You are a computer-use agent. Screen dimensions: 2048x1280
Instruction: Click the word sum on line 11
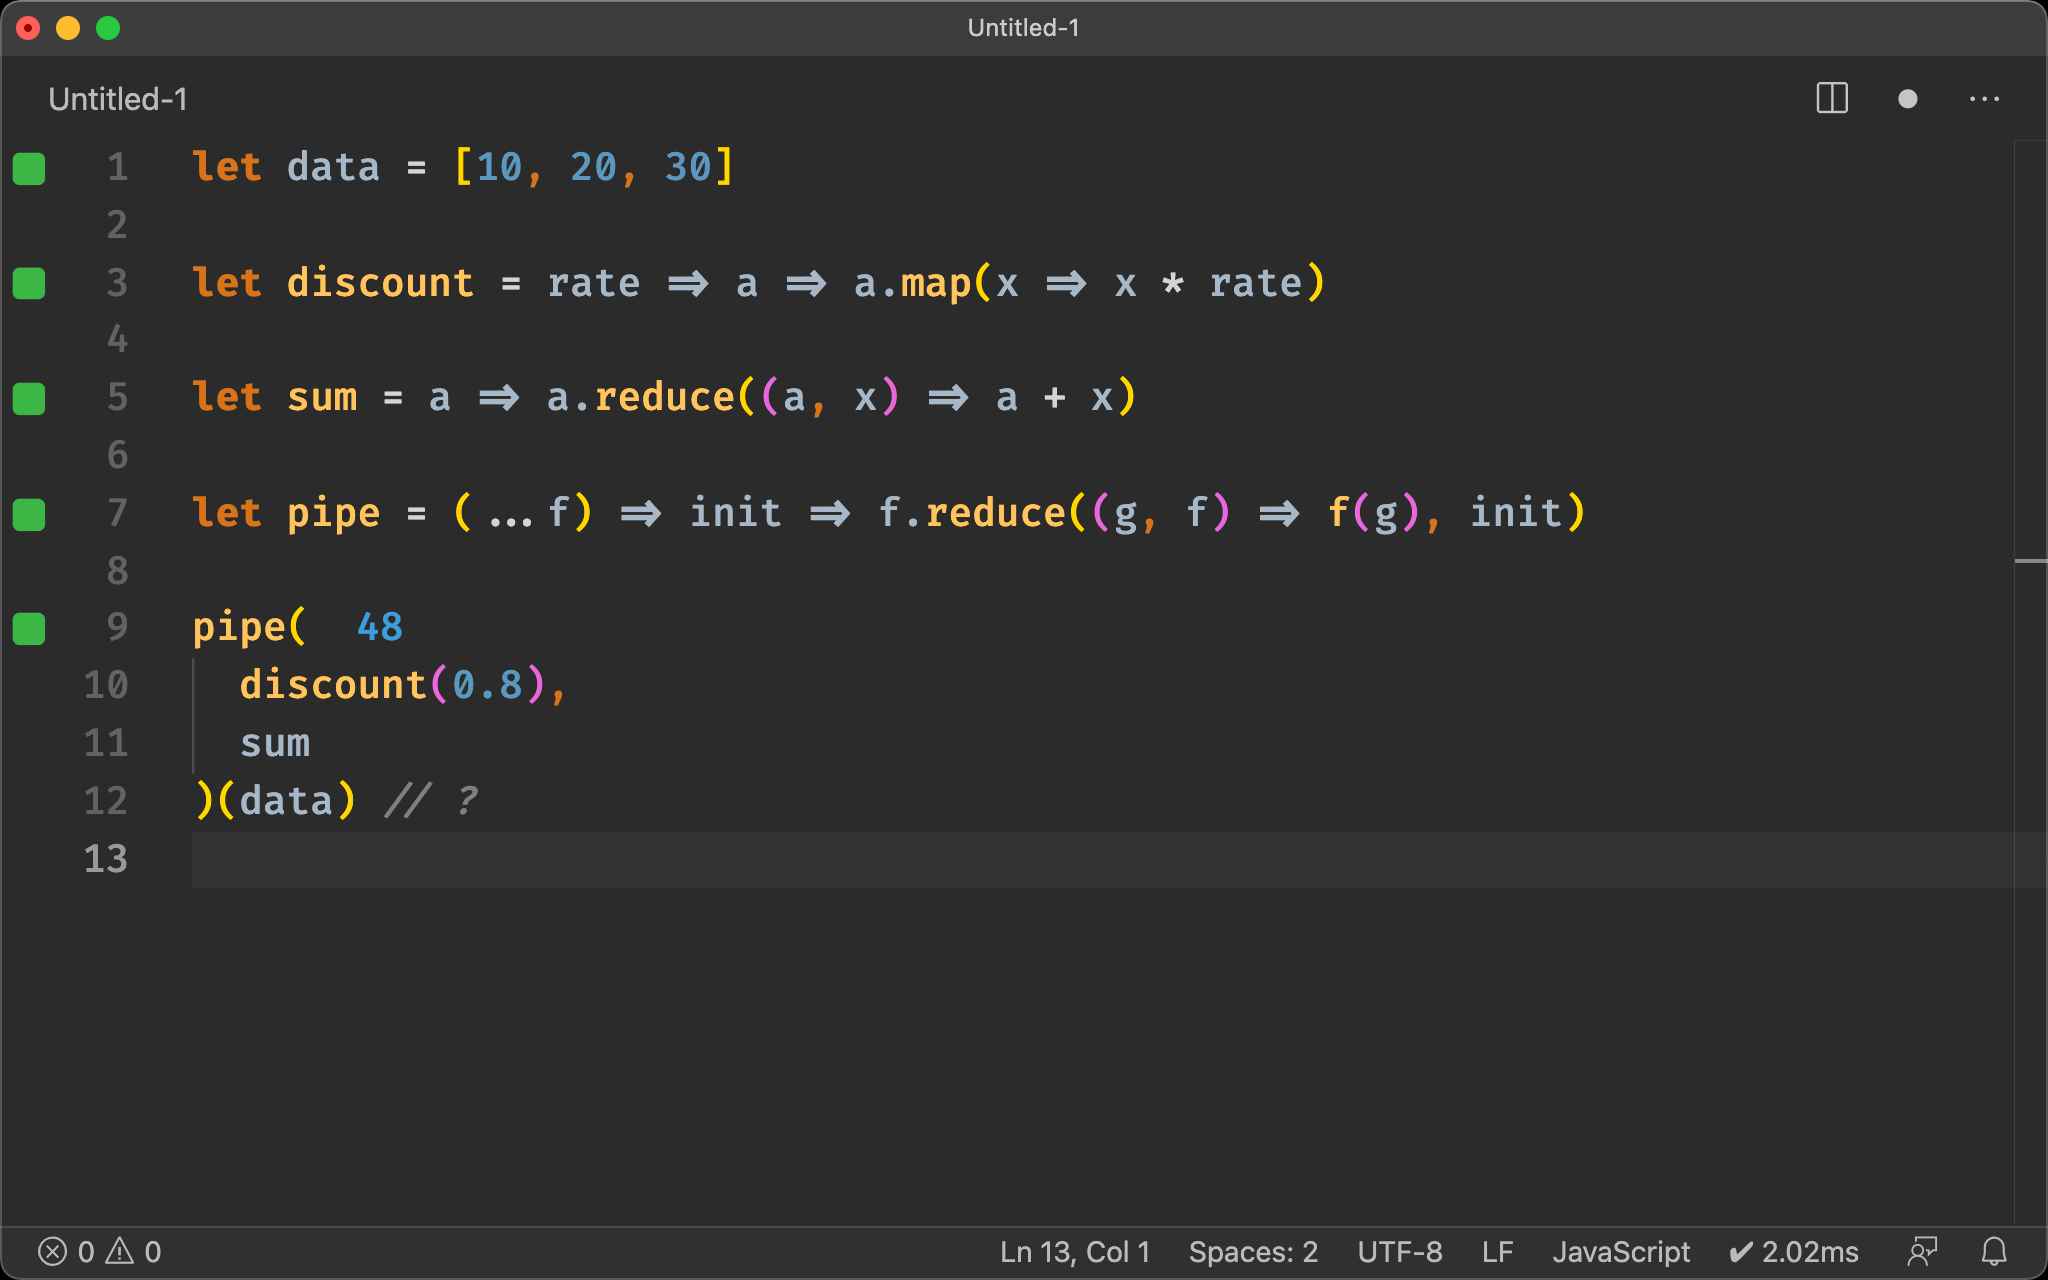(x=275, y=744)
